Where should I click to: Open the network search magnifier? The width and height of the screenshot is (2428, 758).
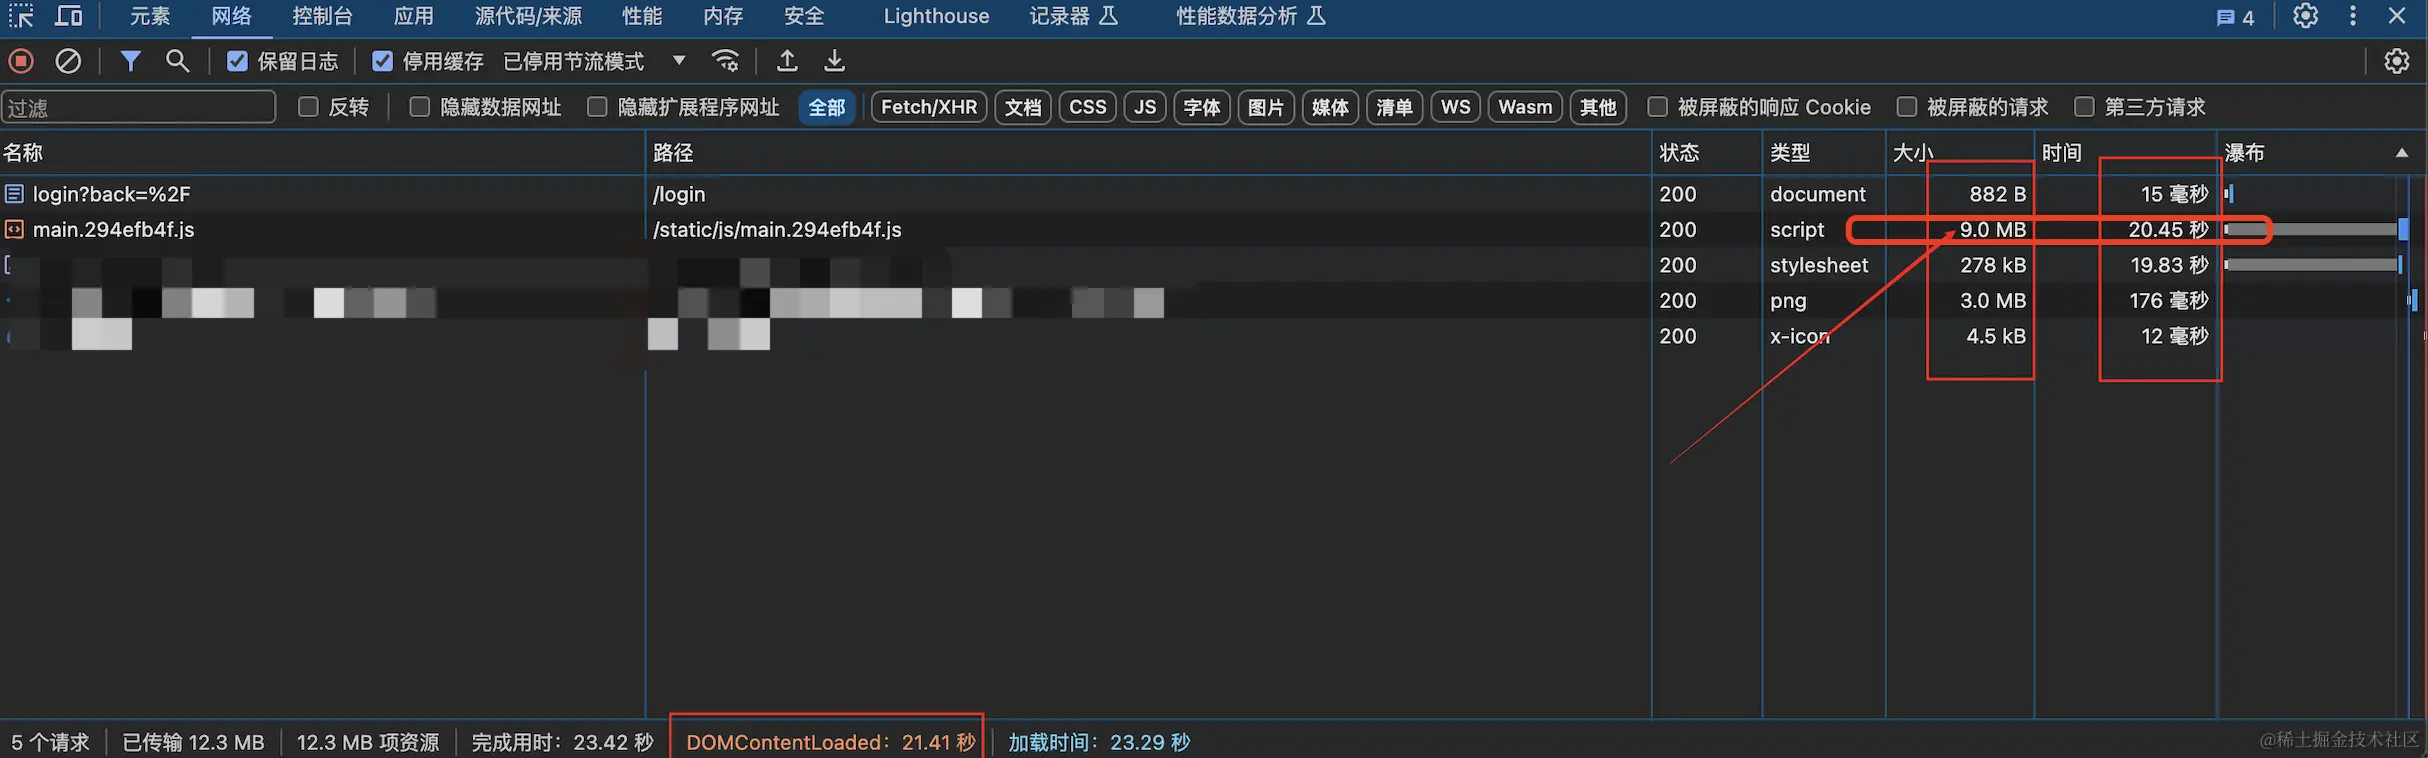click(x=177, y=61)
